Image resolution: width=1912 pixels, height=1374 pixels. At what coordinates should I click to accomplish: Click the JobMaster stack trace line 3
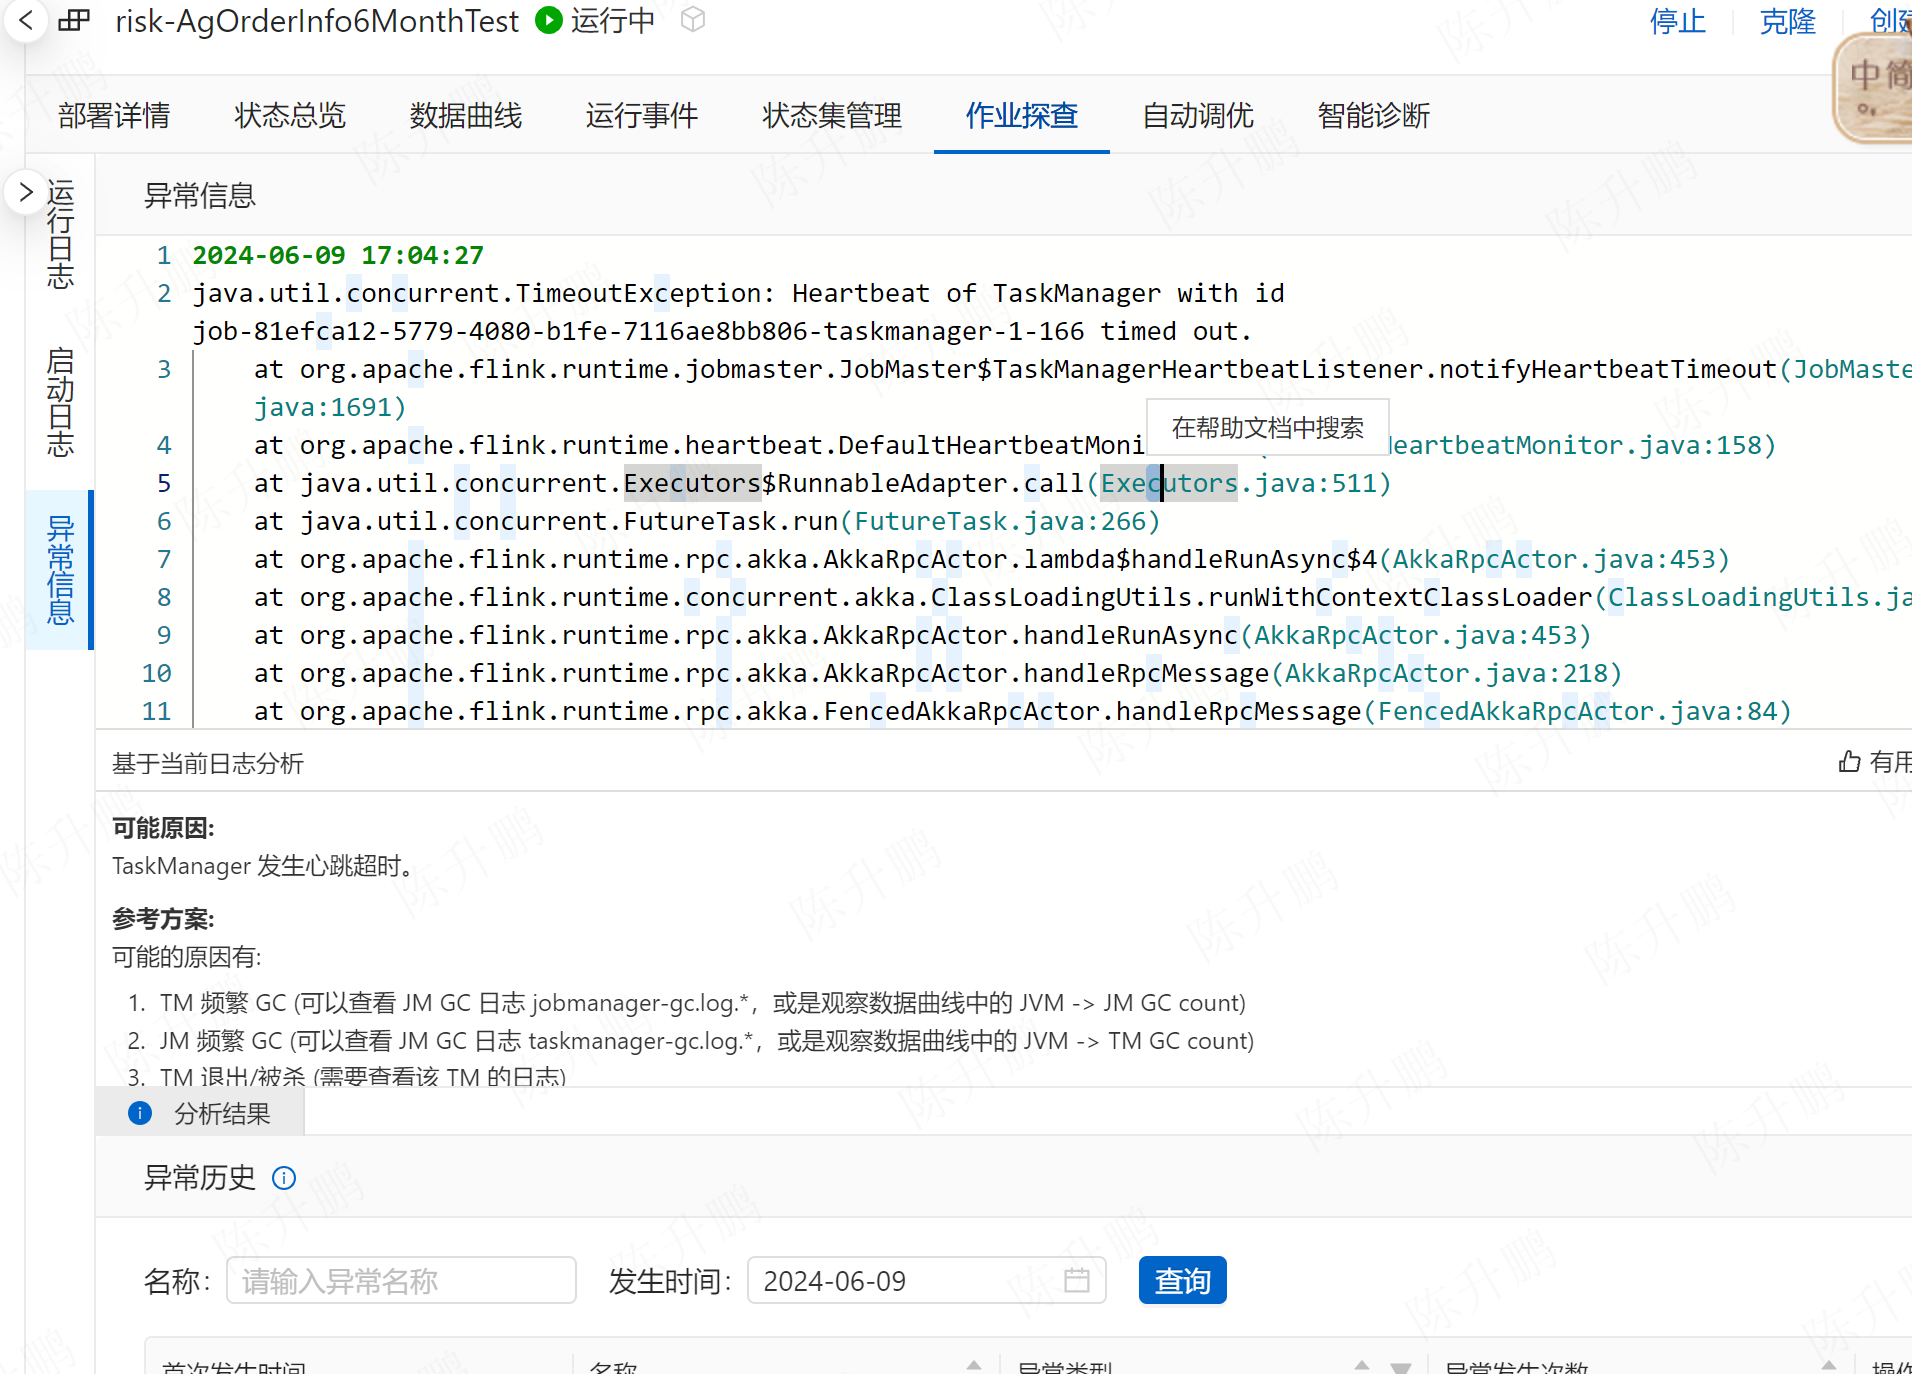tap(1083, 388)
